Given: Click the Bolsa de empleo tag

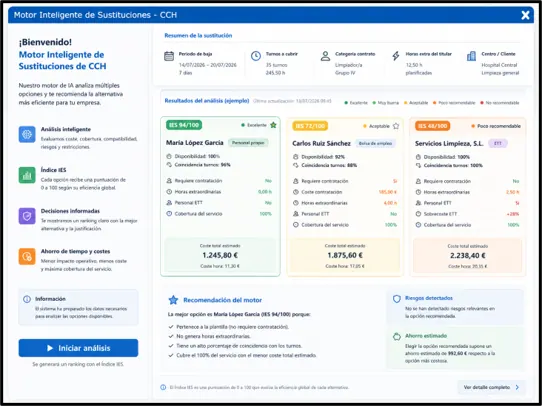Looking at the screenshot, I should pos(375,143).
